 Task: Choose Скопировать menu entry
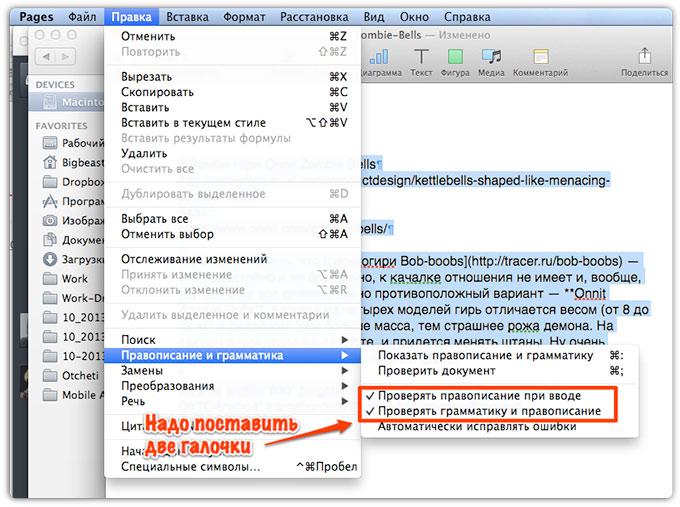pos(233,92)
